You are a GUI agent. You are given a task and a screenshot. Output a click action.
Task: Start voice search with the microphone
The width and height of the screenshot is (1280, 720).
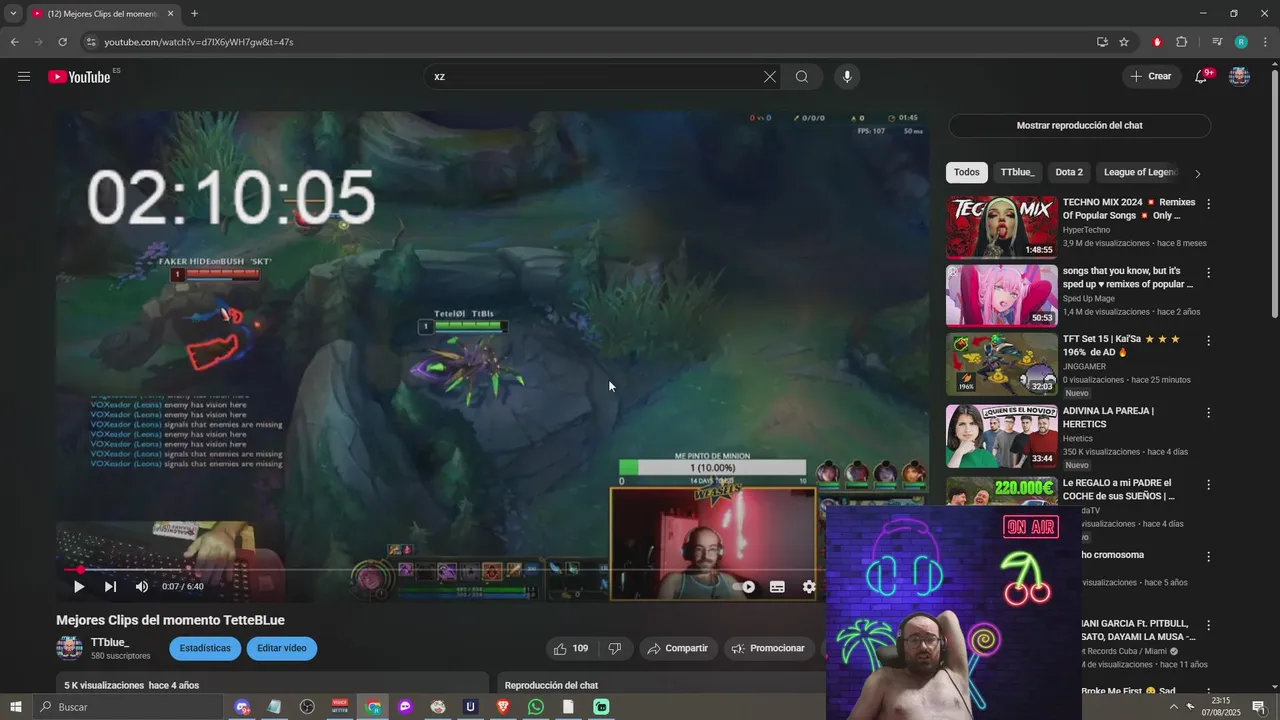(847, 77)
